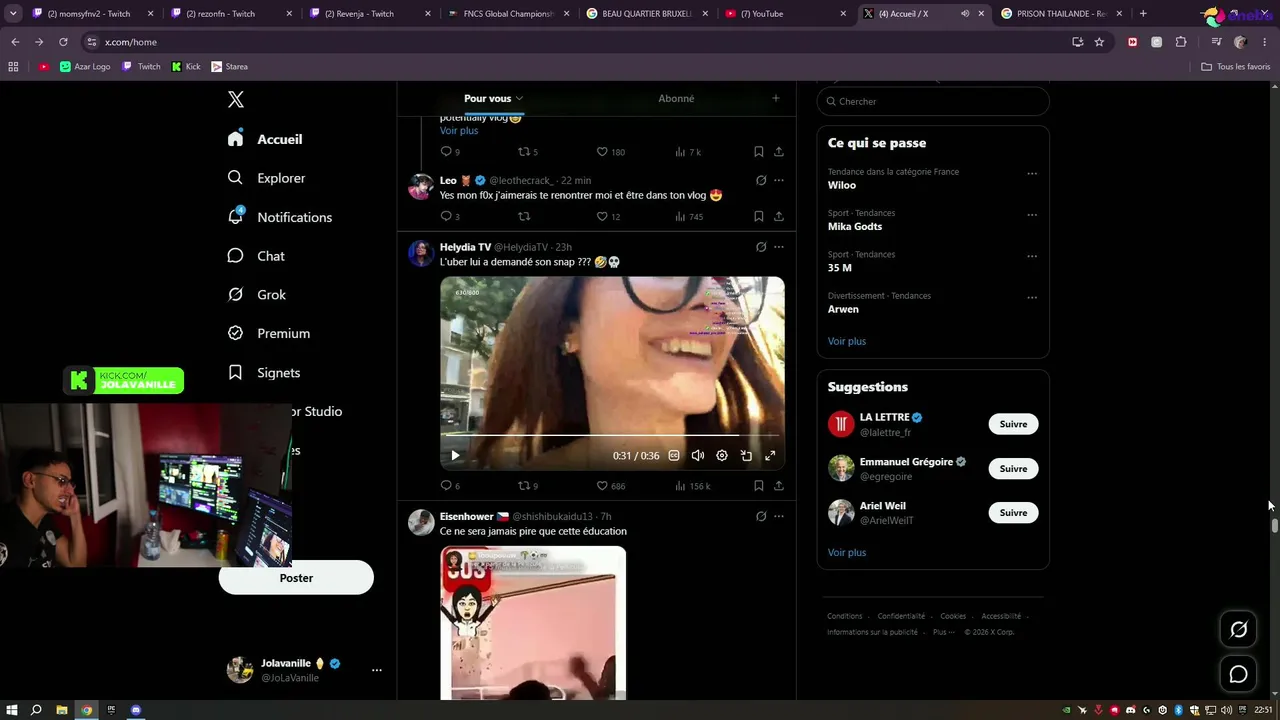Open the Windows Start menu
The image size is (1280, 720).
pos(11,710)
